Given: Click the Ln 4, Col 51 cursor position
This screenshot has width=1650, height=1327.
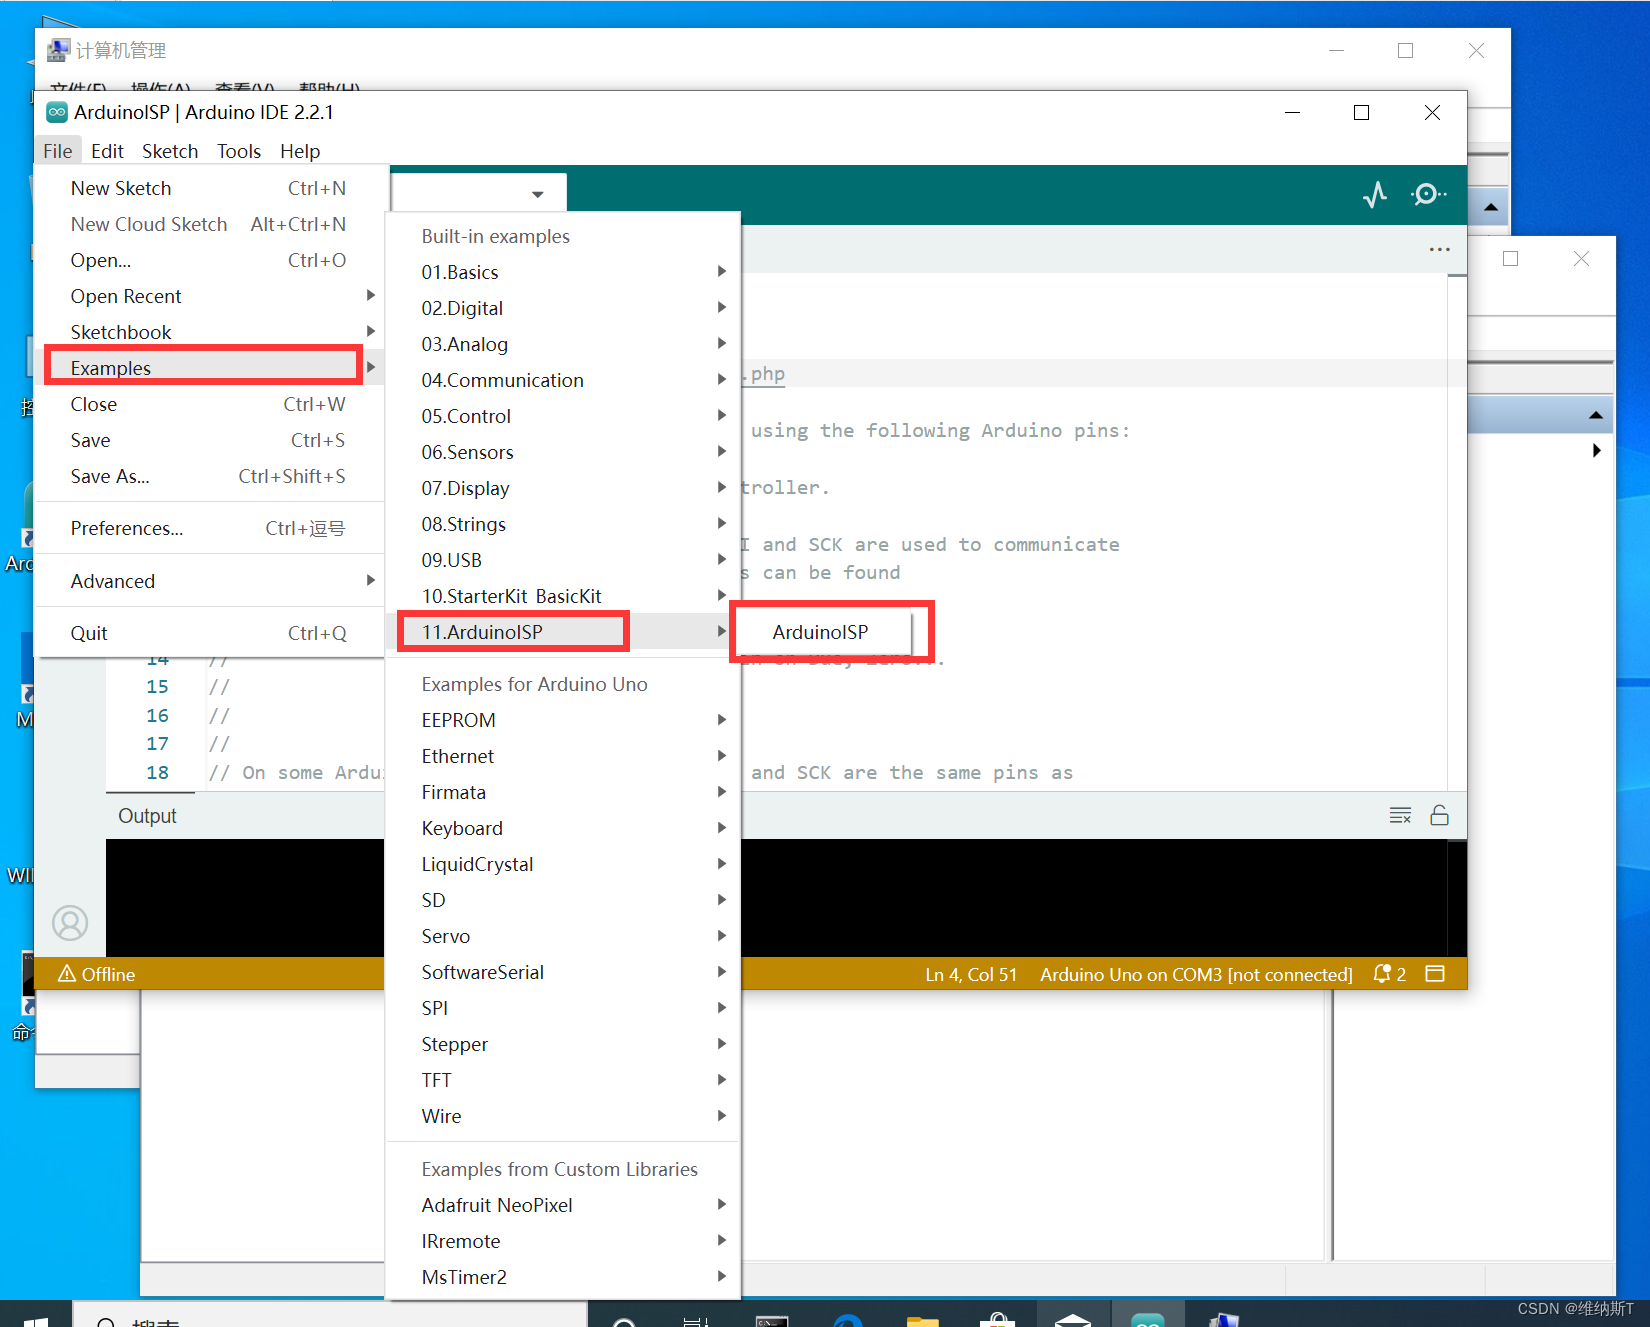Looking at the screenshot, I should [971, 974].
